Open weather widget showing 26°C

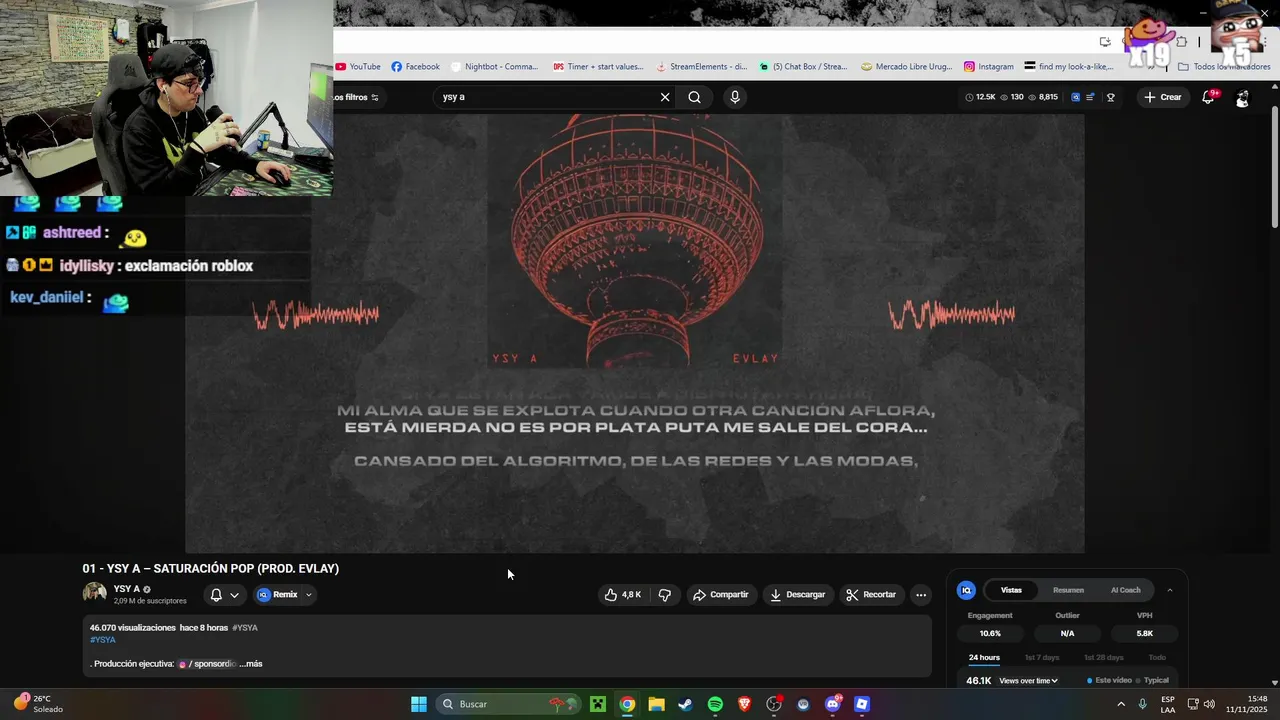click(38, 704)
